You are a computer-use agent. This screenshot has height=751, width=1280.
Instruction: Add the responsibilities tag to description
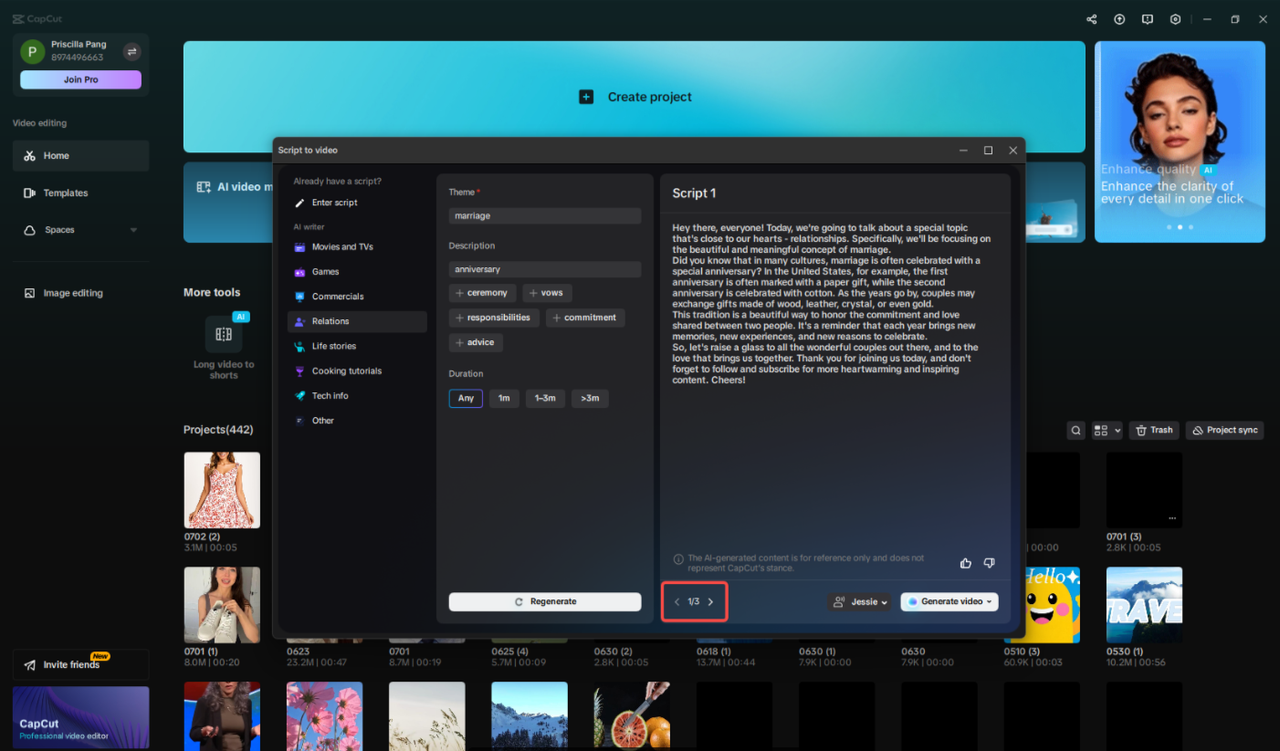494,318
